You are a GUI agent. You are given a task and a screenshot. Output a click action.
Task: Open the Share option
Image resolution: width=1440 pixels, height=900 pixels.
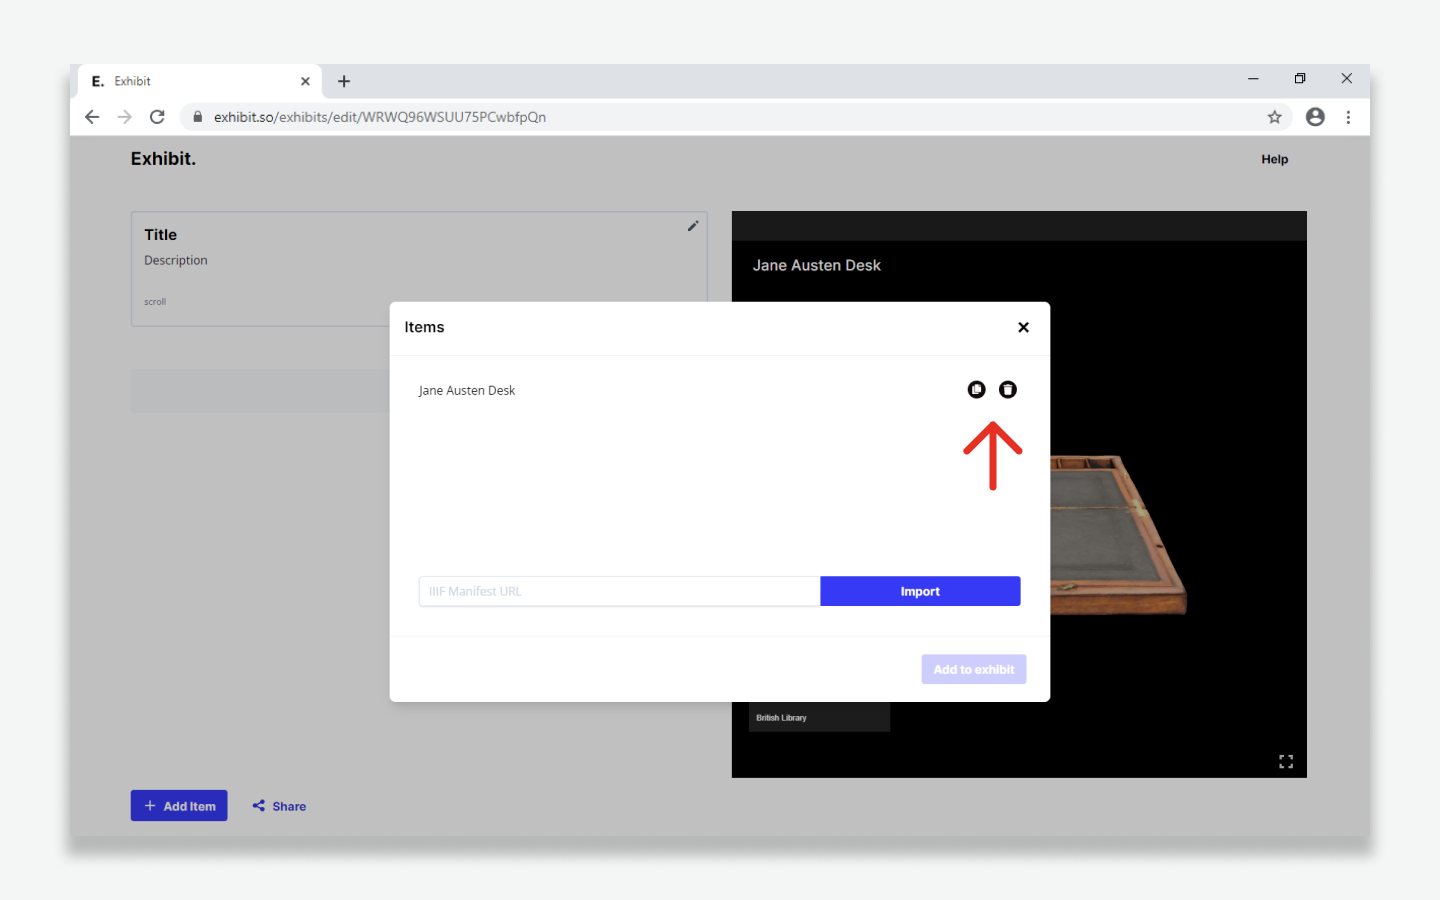(x=280, y=806)
